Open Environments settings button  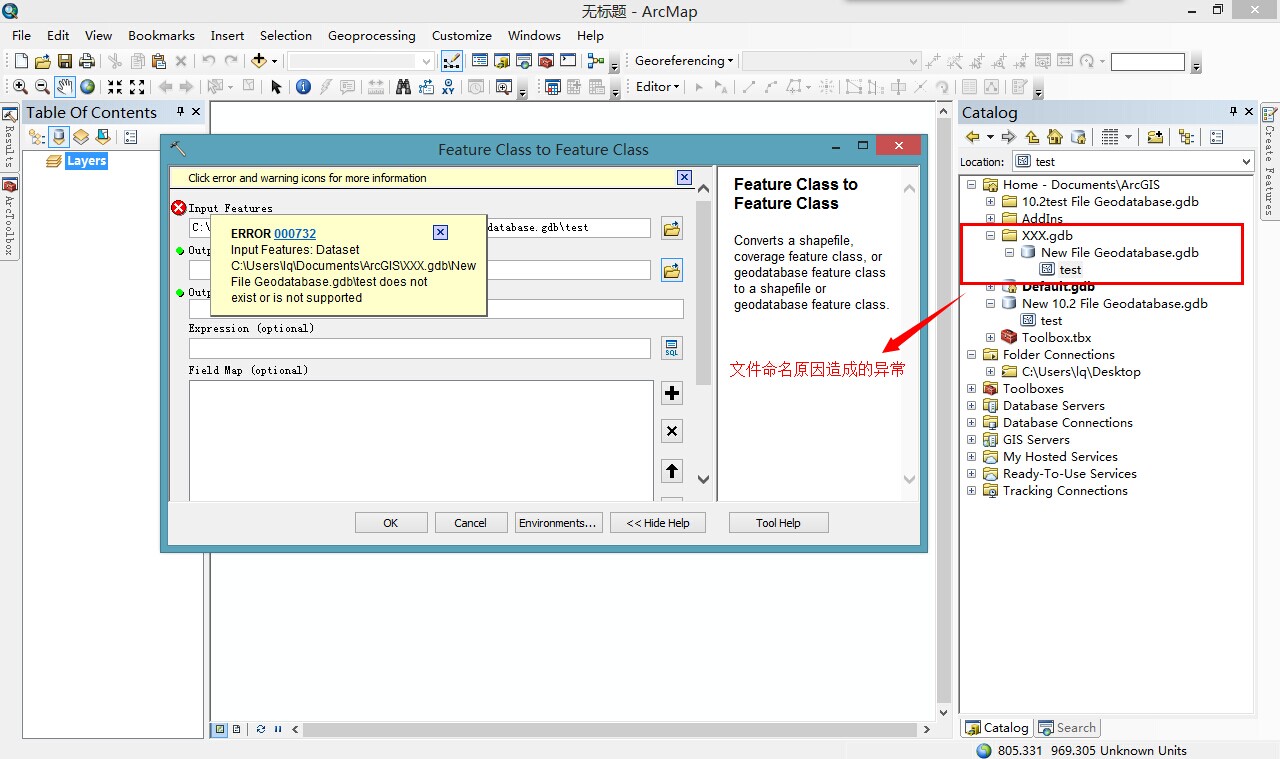coord(557,523)
